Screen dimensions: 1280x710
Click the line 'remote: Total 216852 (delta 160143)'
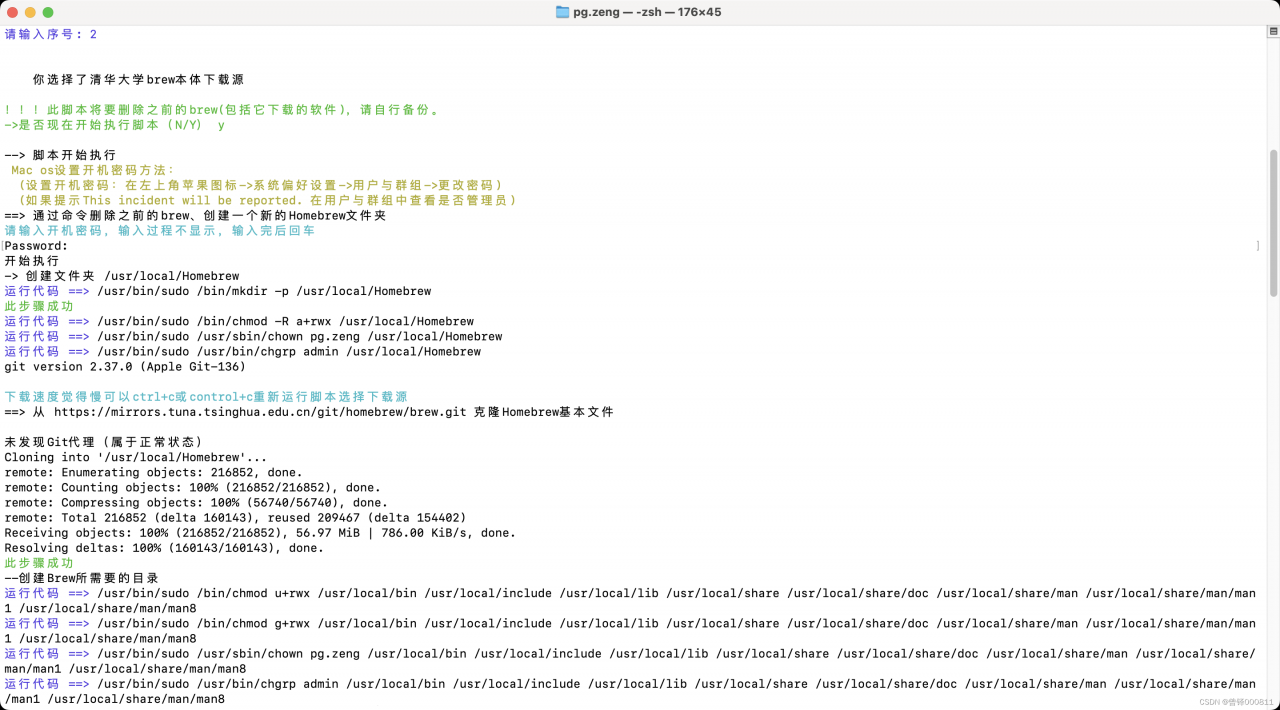[235, 517]
